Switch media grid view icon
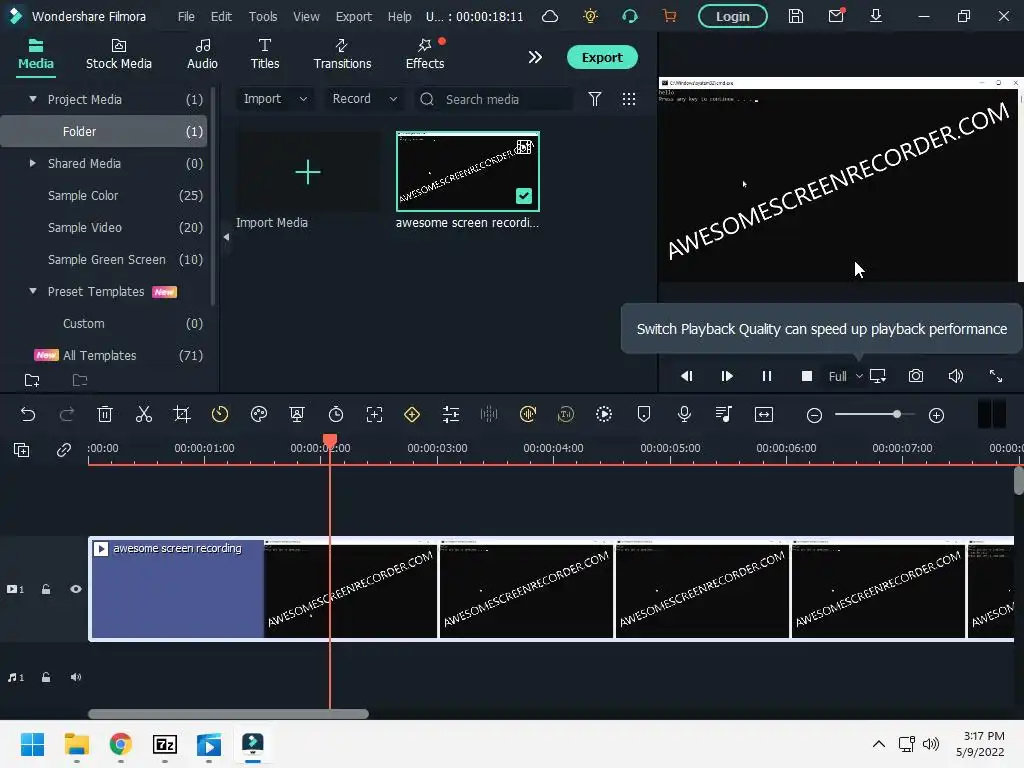The image size is (1024, 768). [x=628, y=99]
